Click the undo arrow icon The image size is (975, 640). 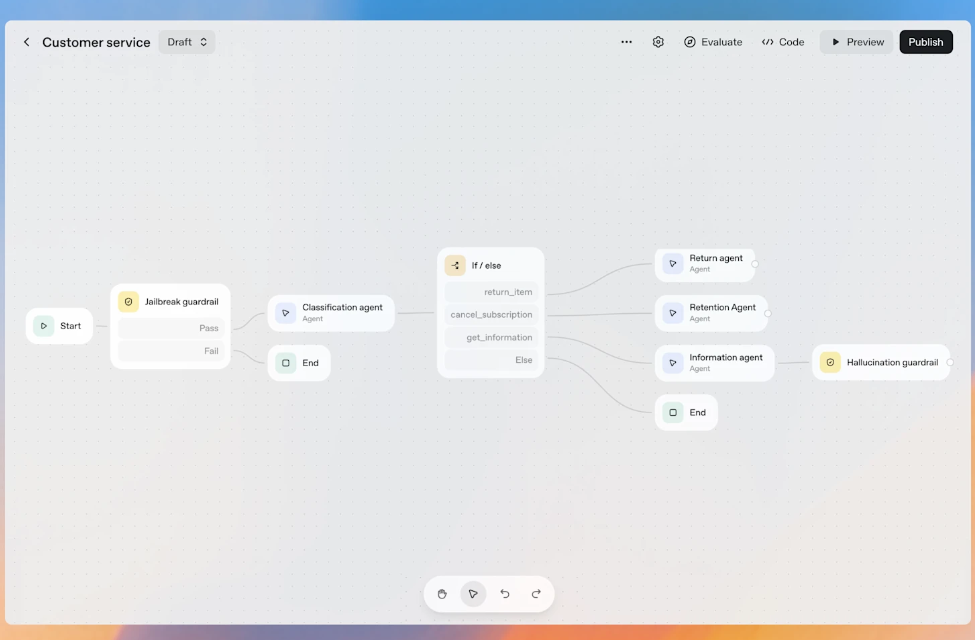click(x=505, y=594)
